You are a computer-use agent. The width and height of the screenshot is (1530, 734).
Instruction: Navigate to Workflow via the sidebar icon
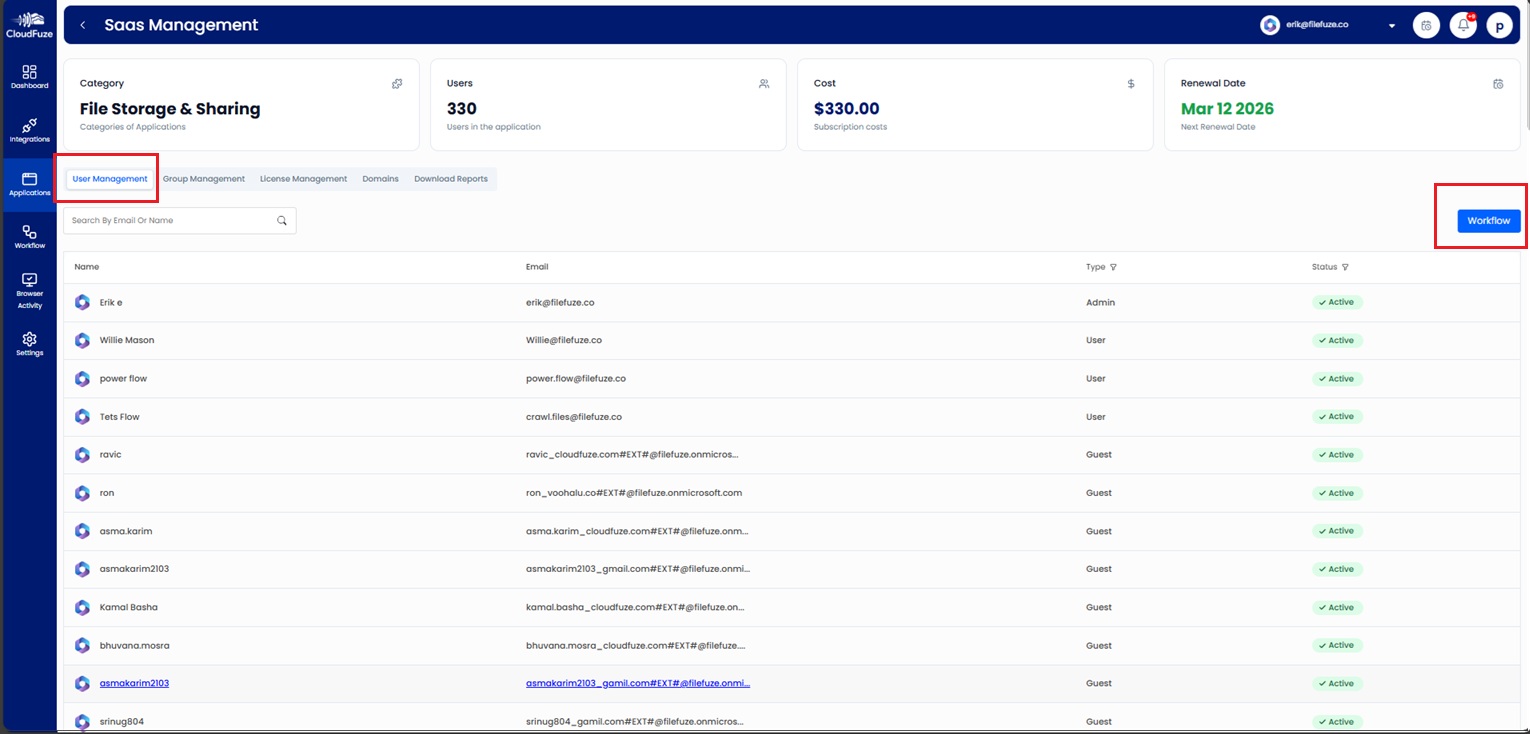29,236
